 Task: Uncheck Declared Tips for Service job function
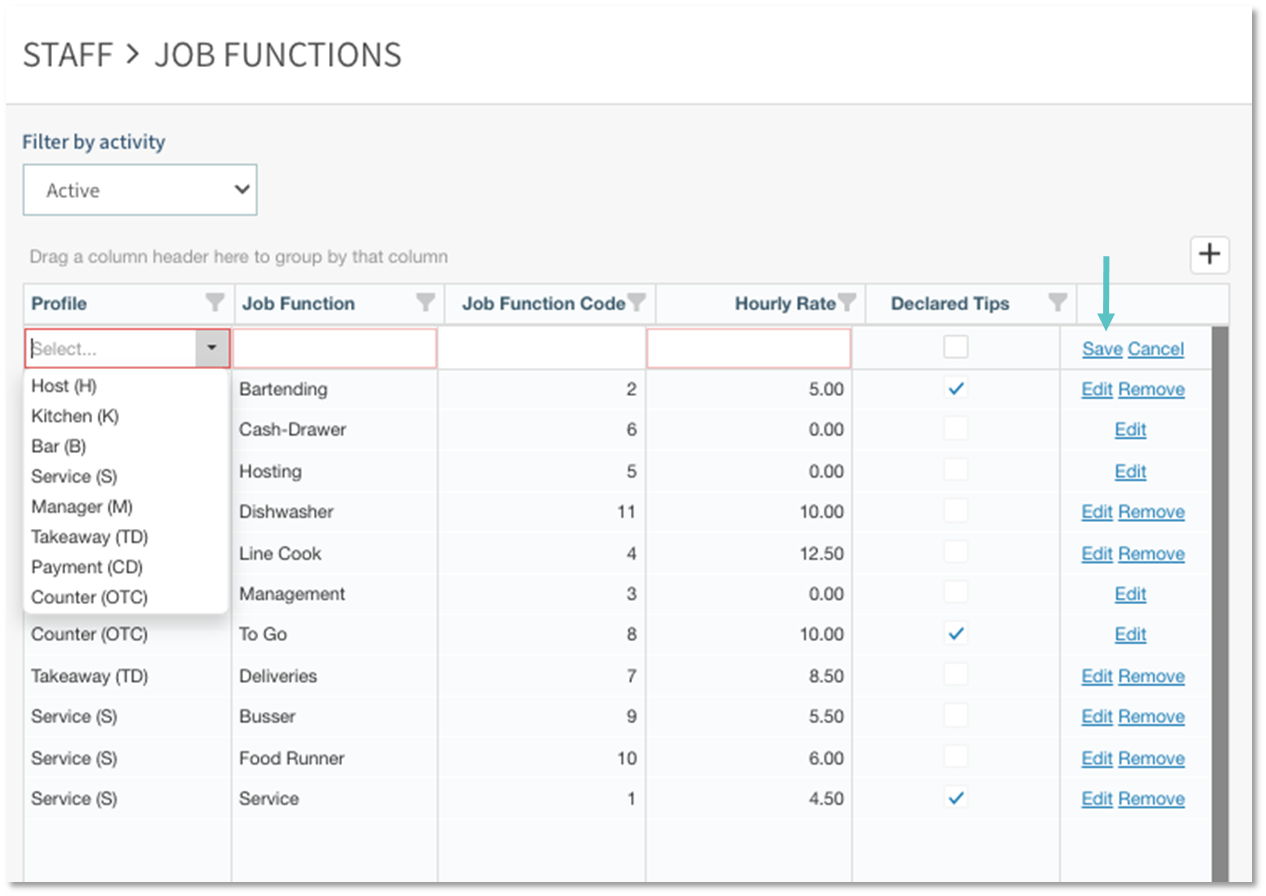click(x=956, y=798)
